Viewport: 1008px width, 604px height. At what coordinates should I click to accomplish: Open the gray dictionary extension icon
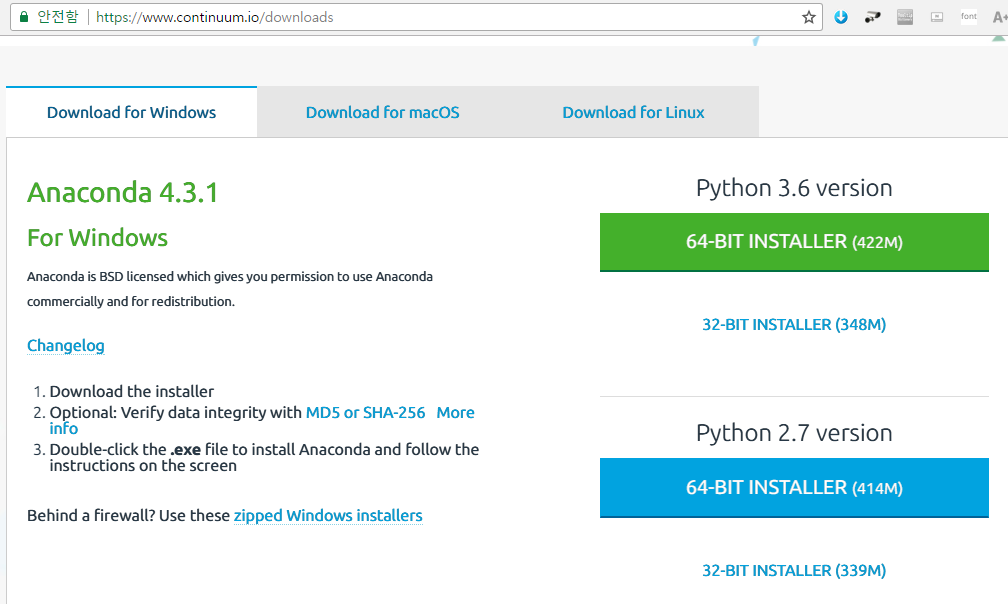(905, 17)
